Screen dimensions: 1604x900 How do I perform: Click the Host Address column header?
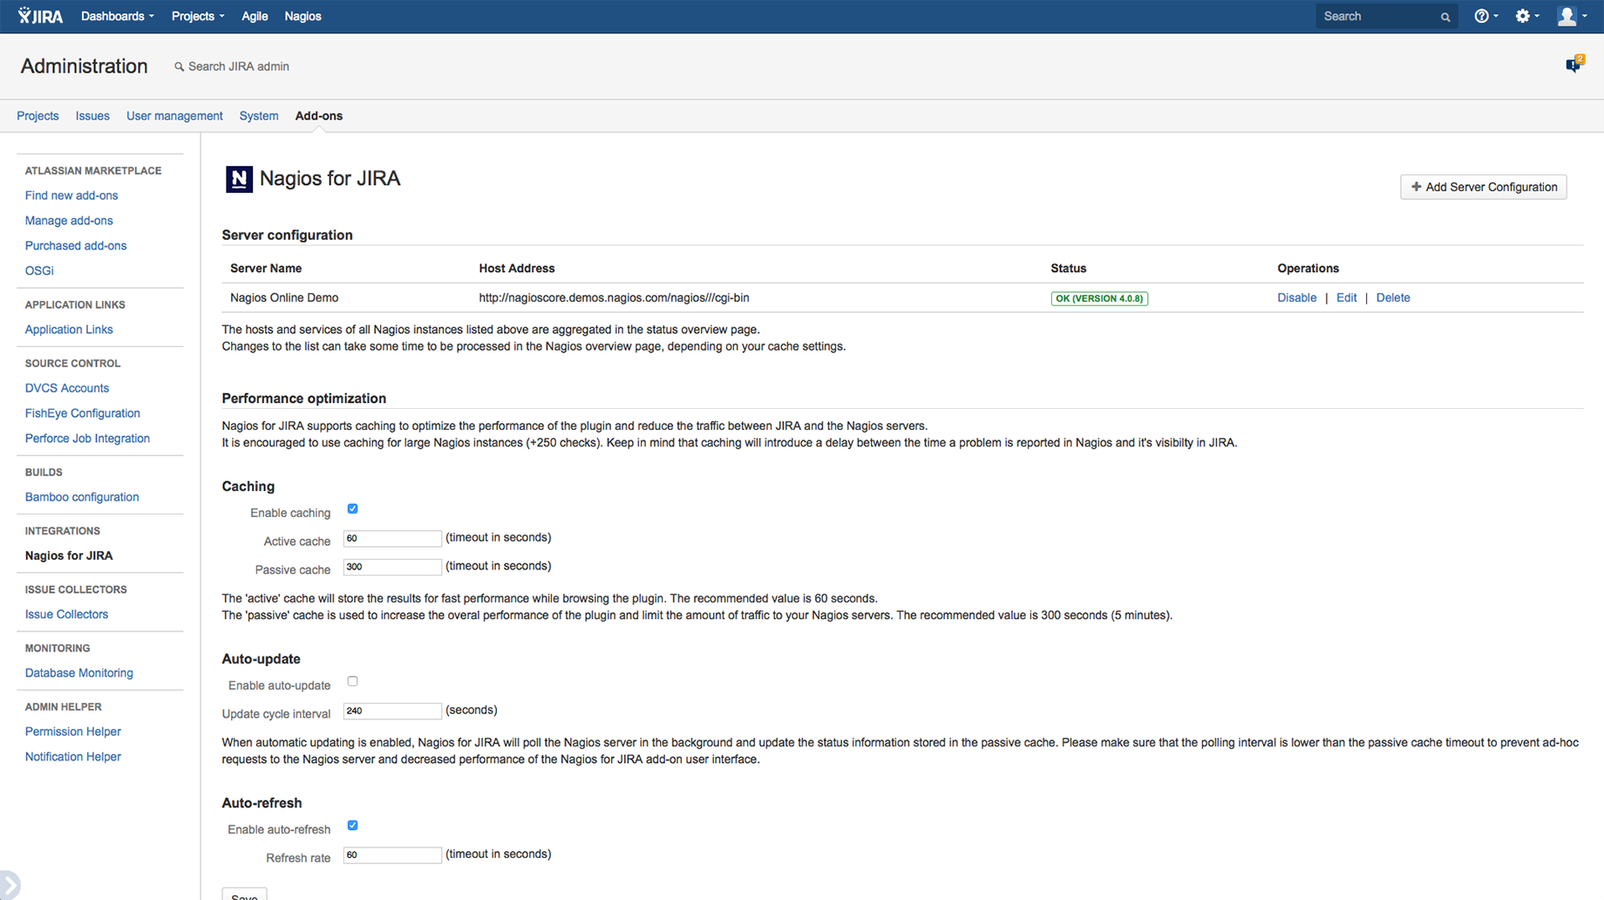click(517, 269)
